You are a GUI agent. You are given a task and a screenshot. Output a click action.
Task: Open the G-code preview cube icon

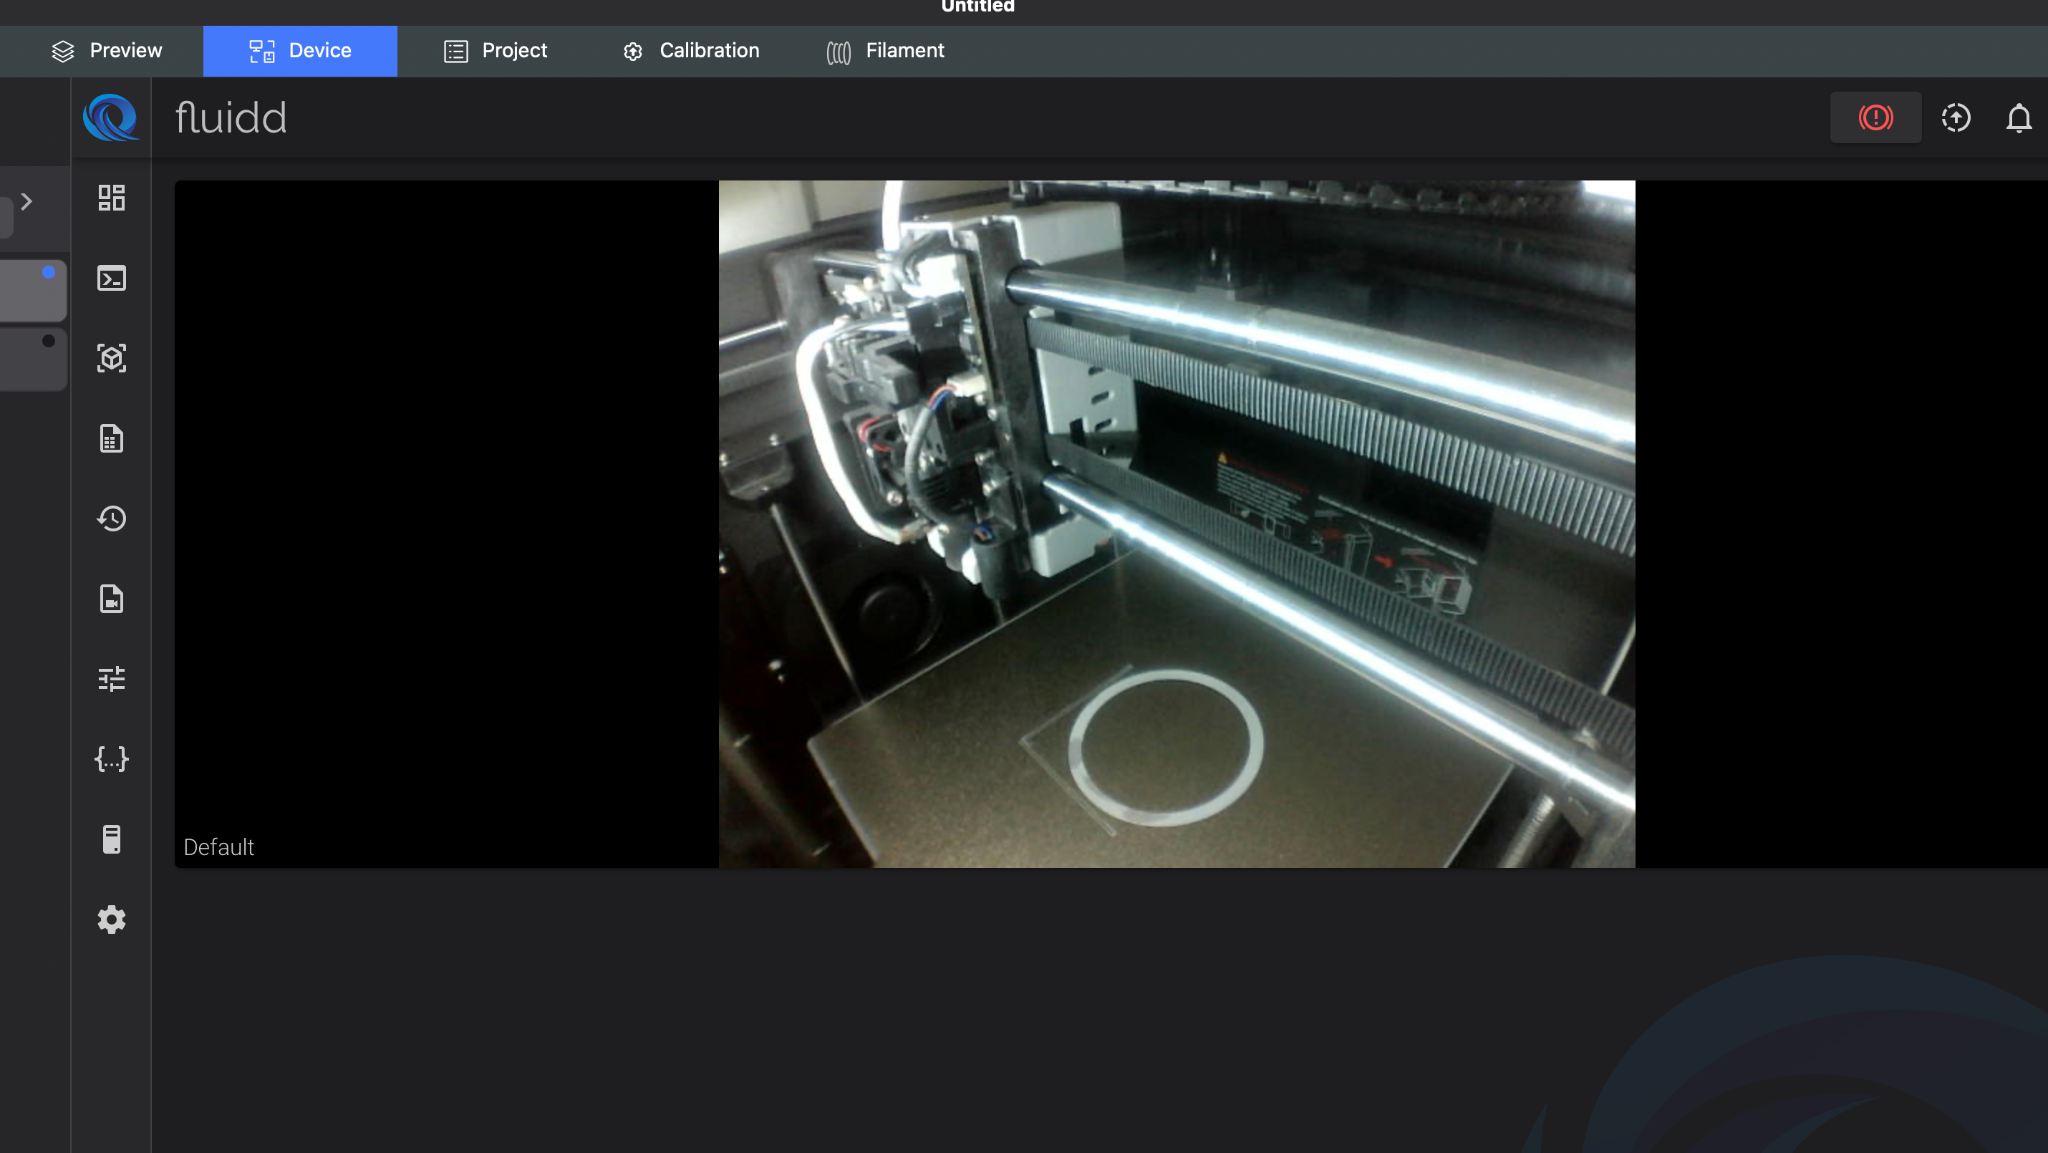coord(111,358)
